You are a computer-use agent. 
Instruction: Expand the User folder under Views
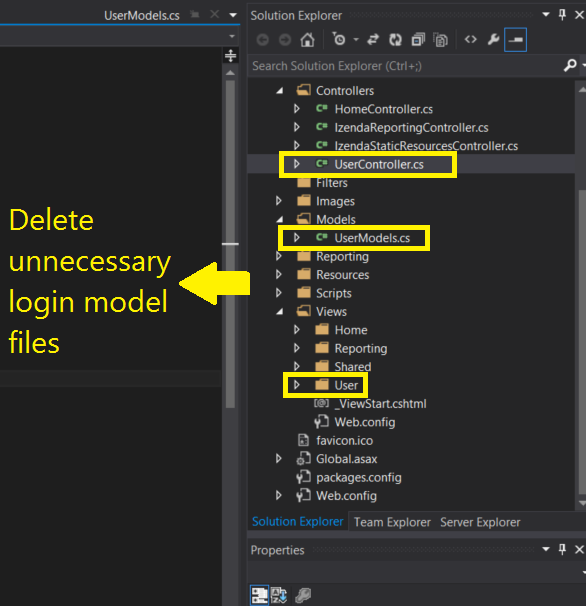coord(296,385)
